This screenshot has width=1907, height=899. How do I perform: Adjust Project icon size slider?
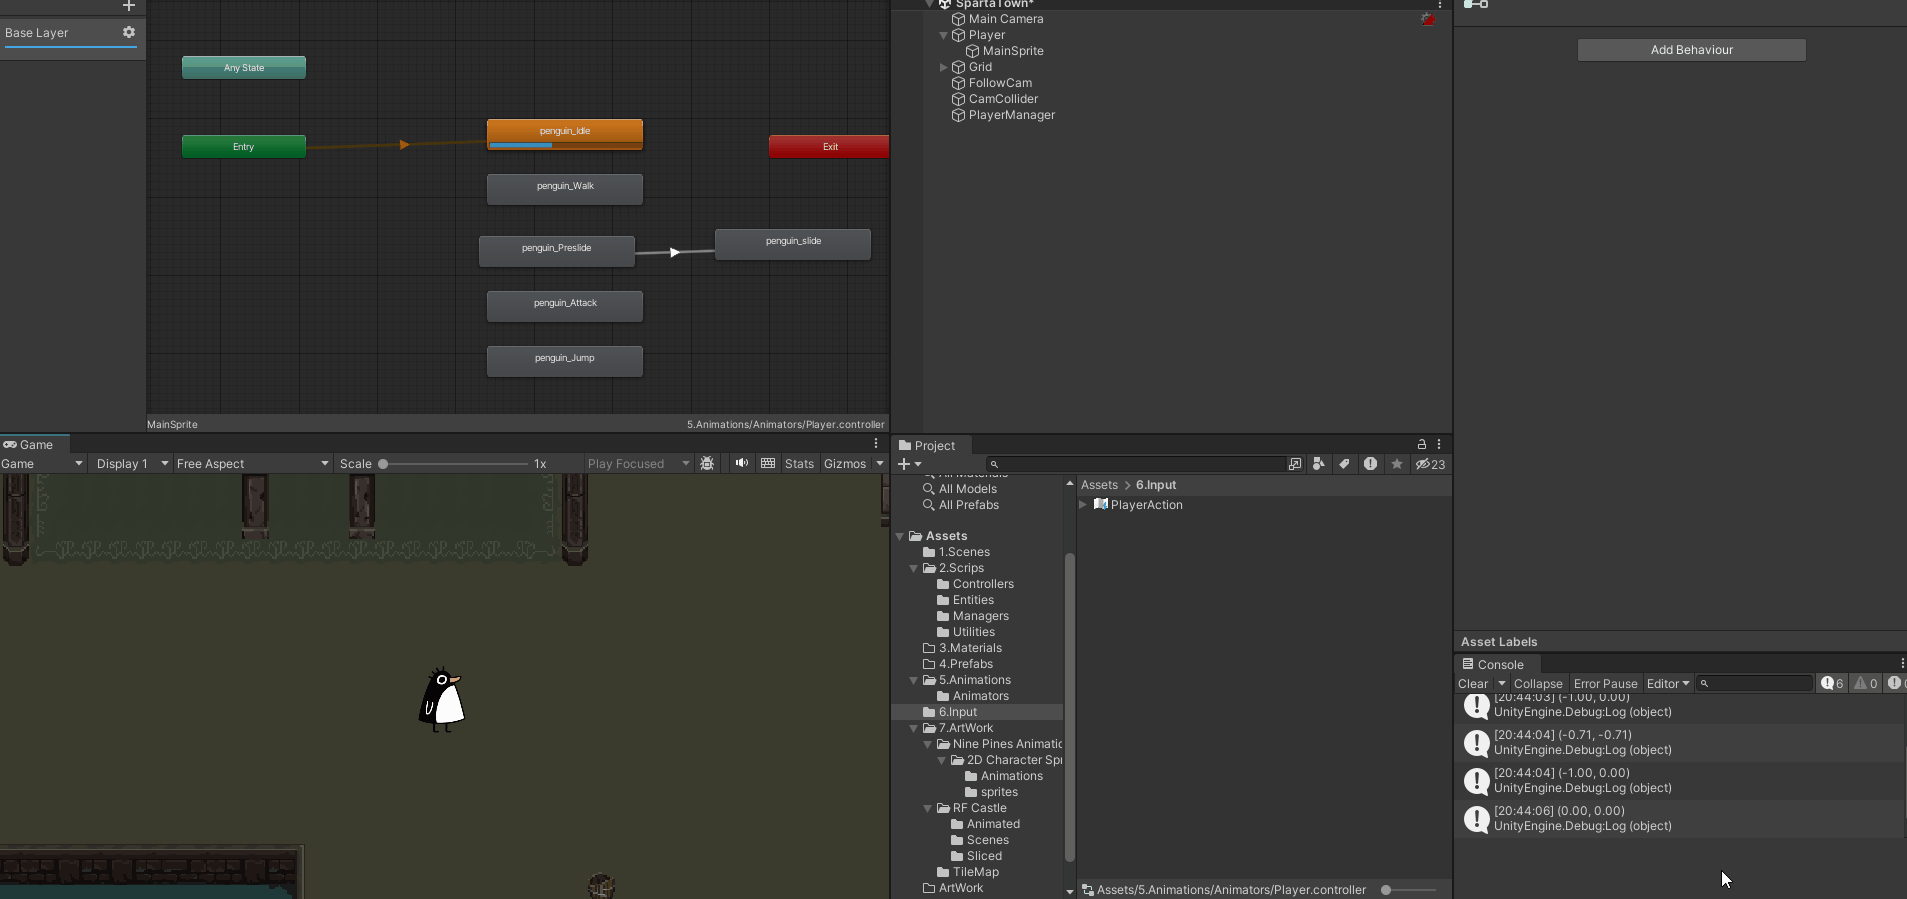click(x=1410, y=890)
